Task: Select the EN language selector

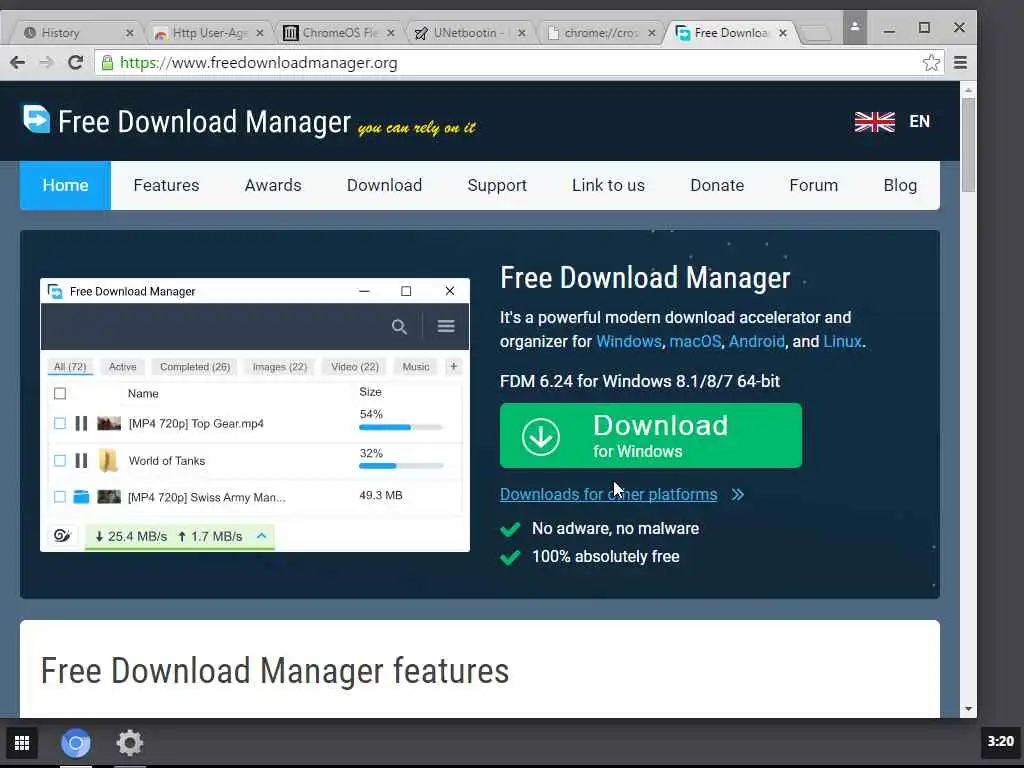Action: pyautogui.click(x=920, y=121)
